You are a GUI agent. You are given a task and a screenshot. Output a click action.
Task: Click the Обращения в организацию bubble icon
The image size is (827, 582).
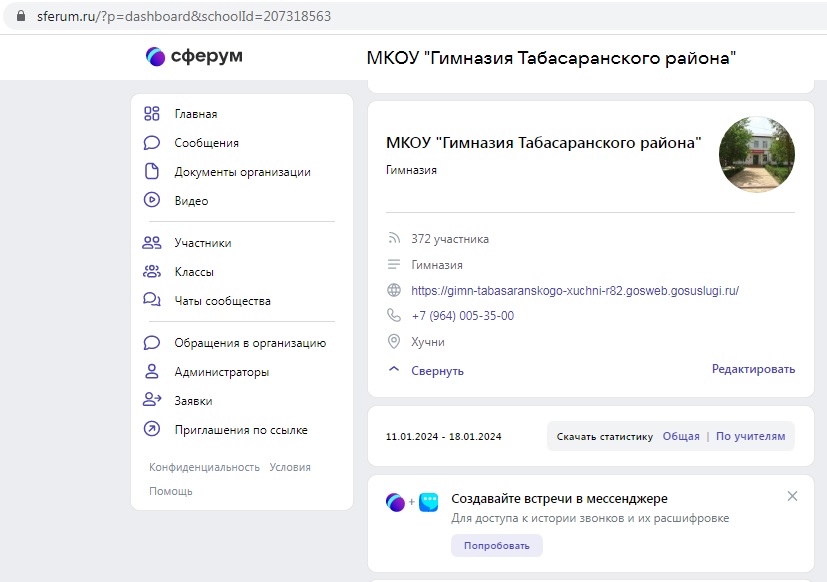[x=152, y=343]
